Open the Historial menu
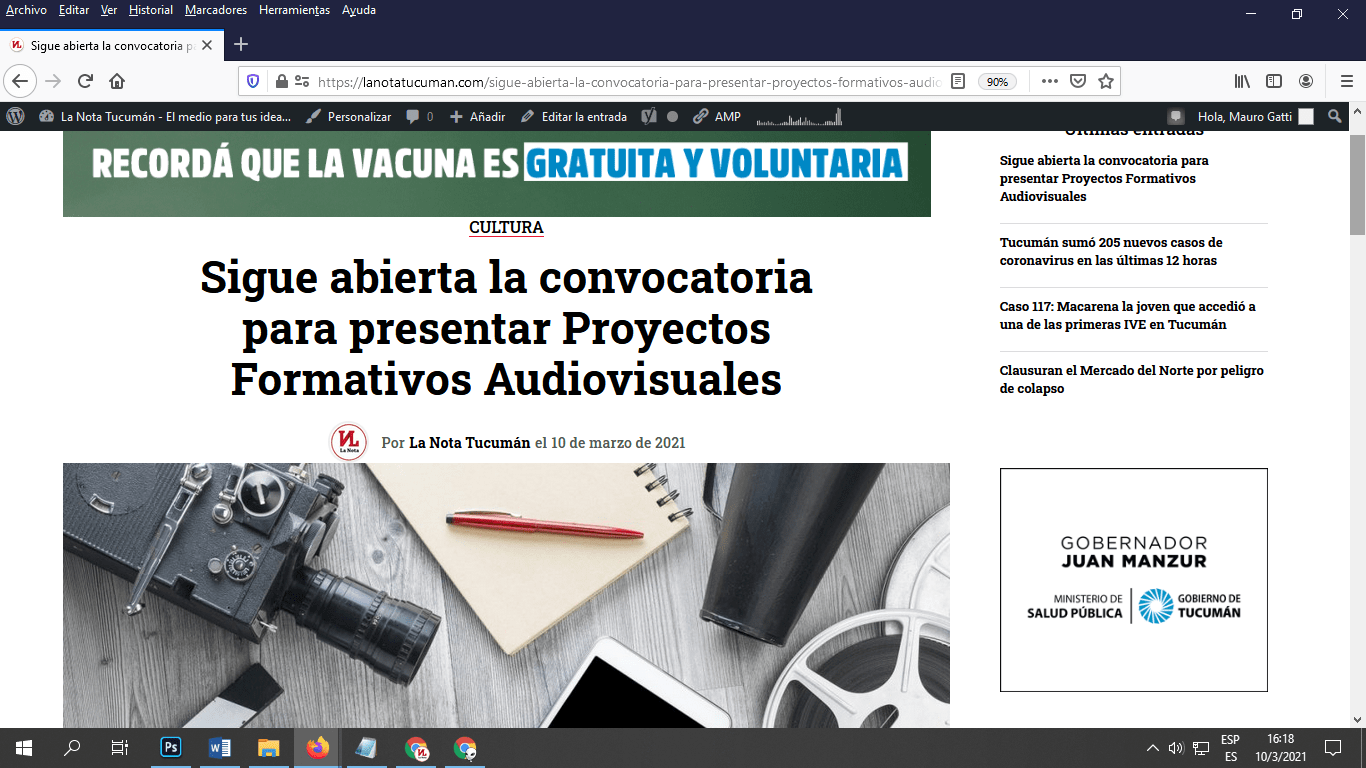 click(151, 10)
